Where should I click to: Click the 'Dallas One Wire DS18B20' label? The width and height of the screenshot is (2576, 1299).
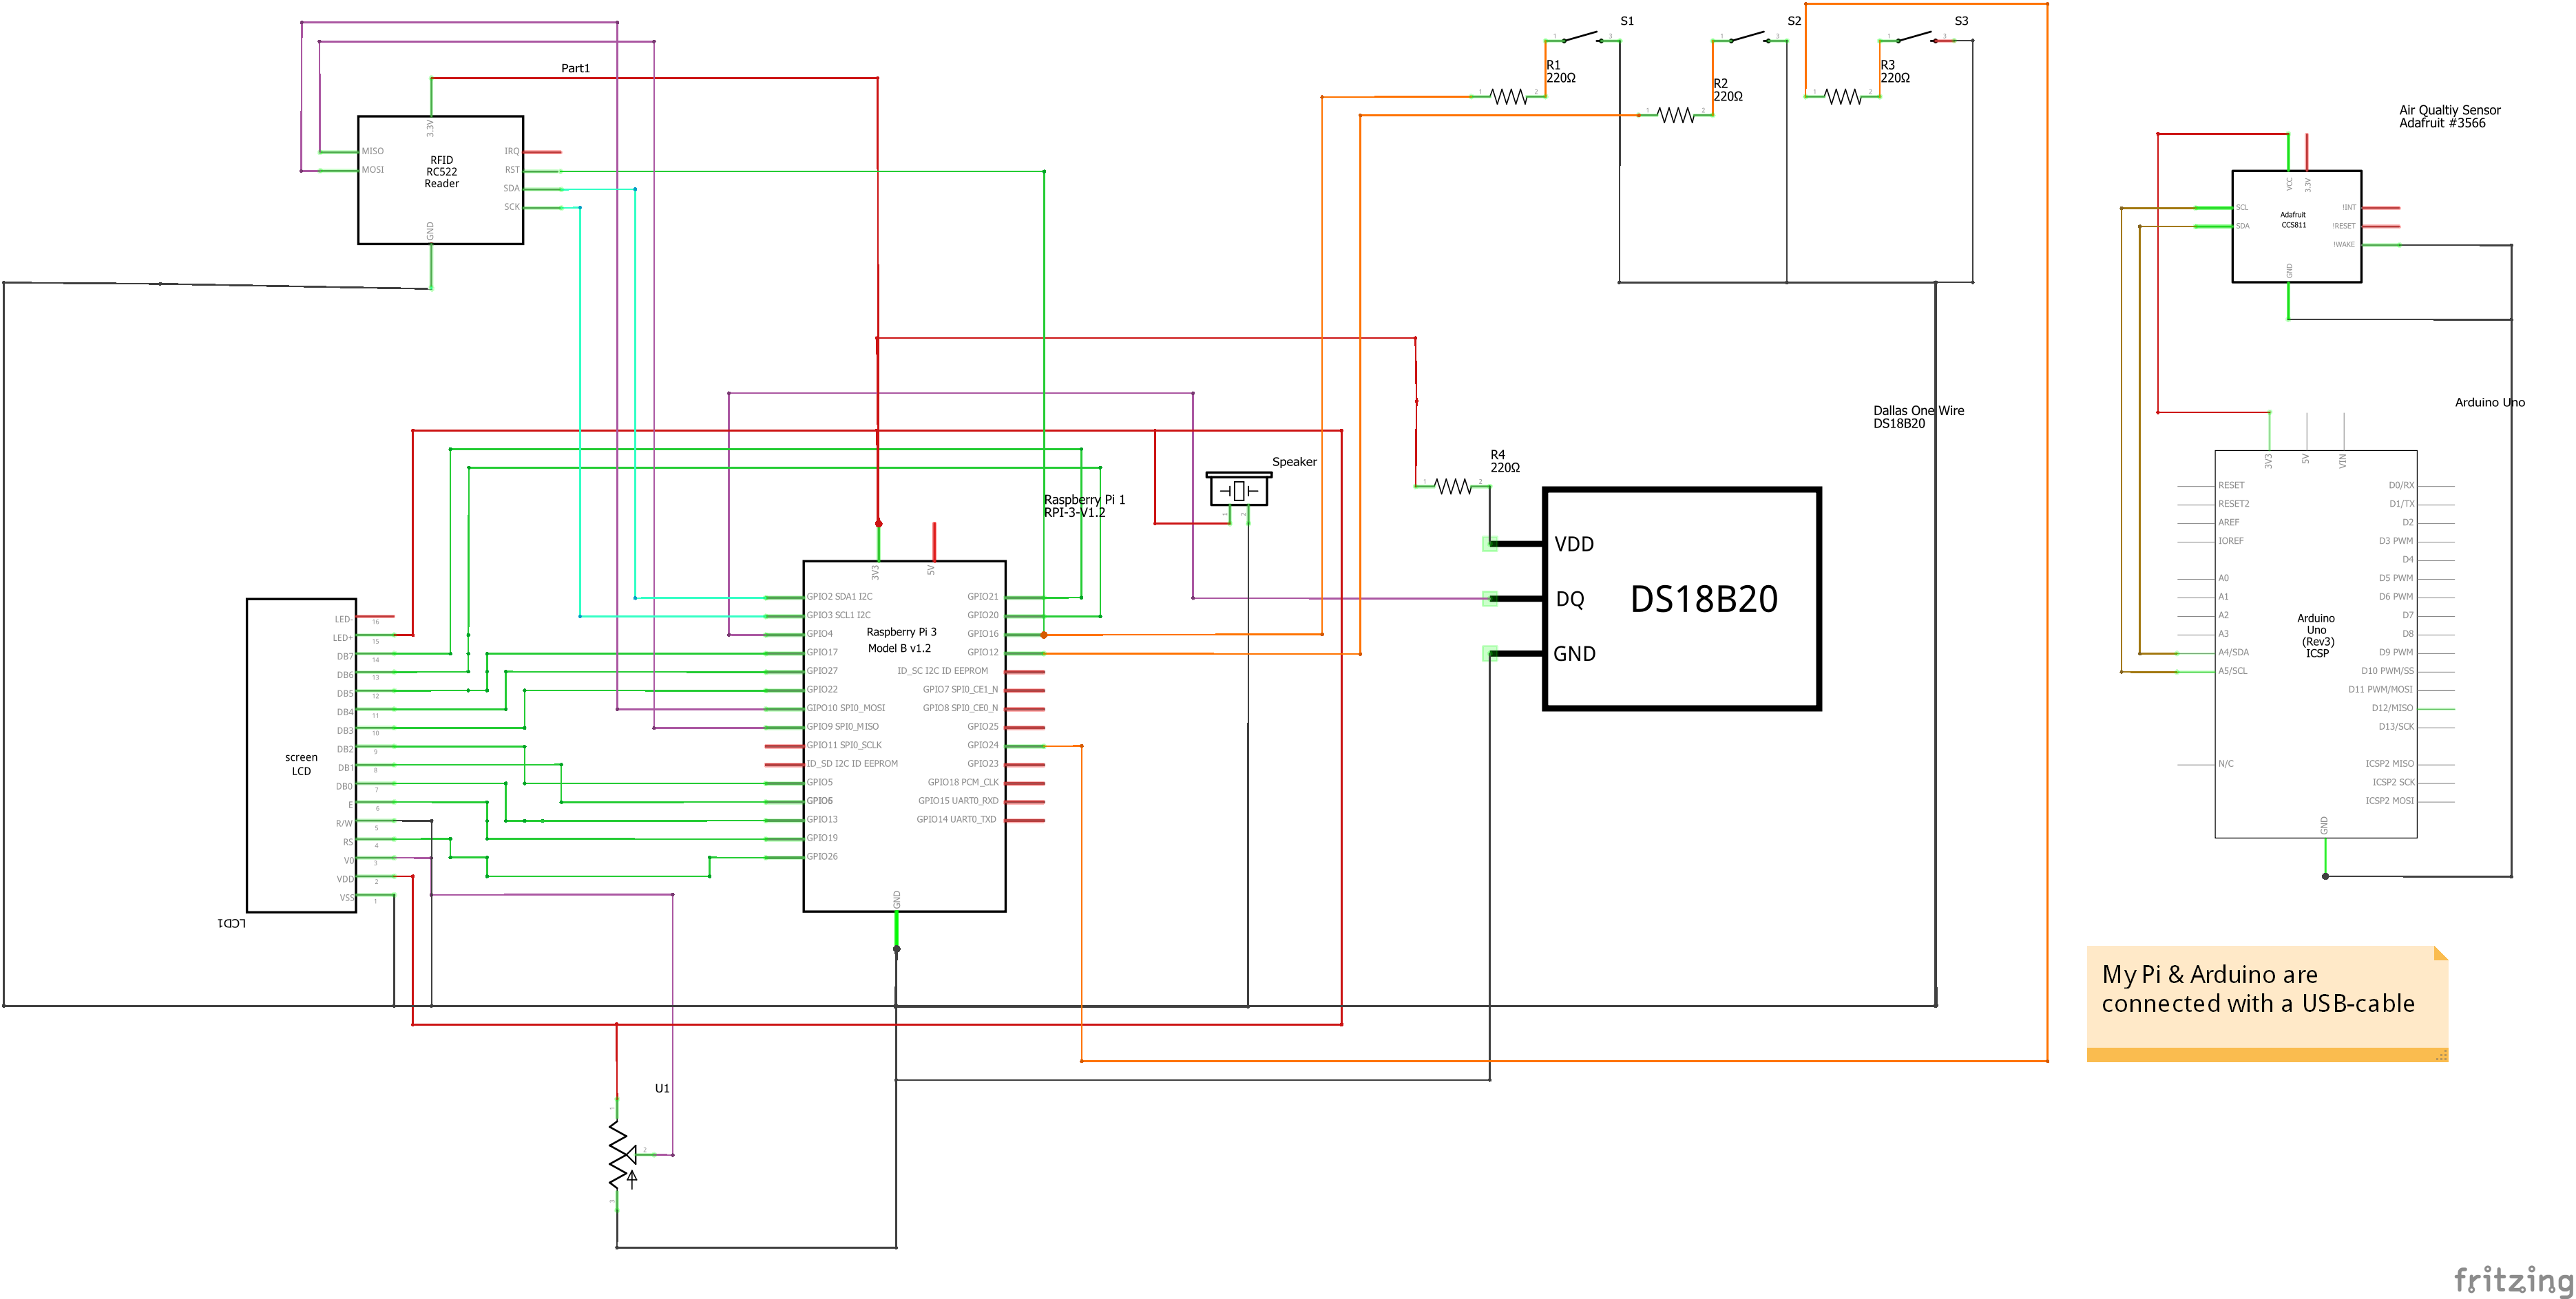click(1918, 417)
